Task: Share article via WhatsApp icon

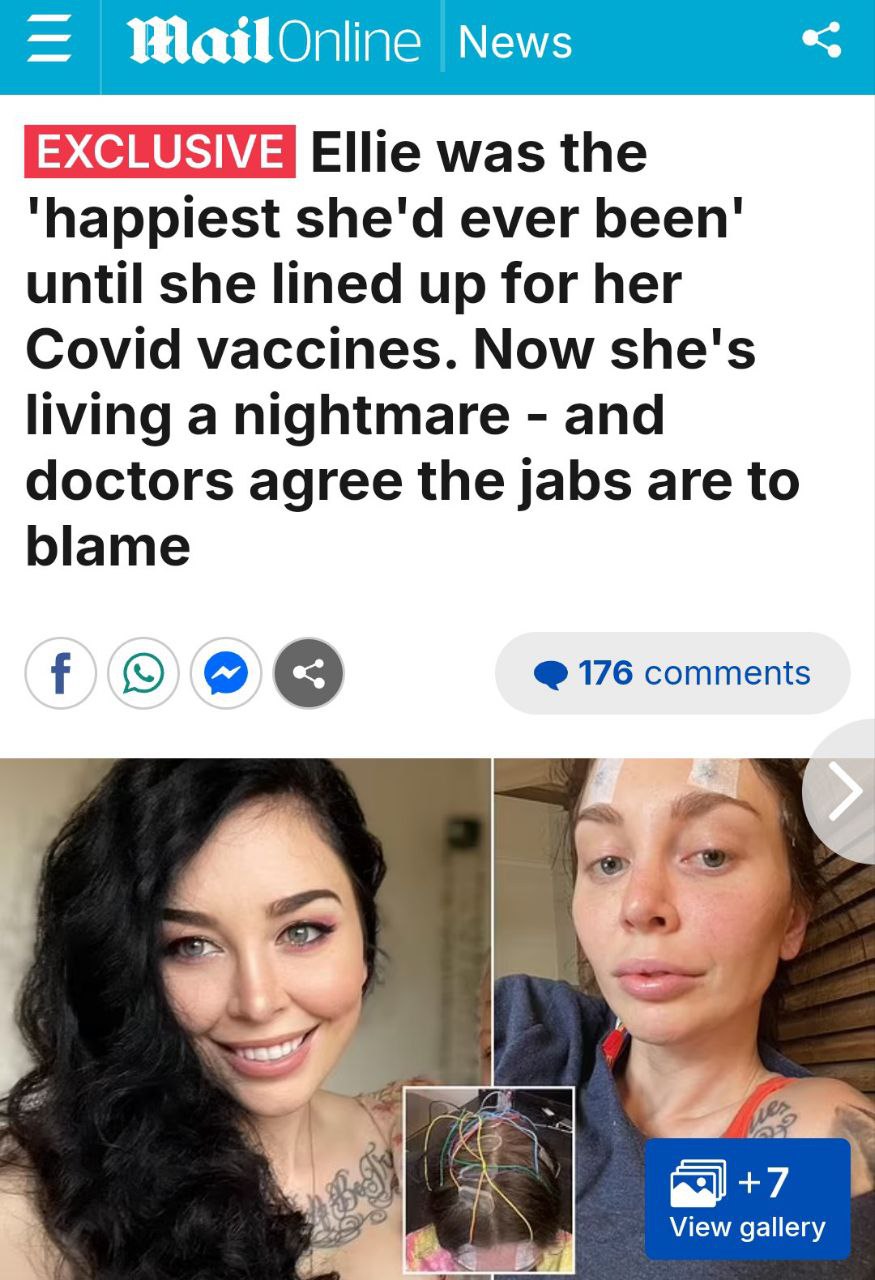Action: click(143, 674)
